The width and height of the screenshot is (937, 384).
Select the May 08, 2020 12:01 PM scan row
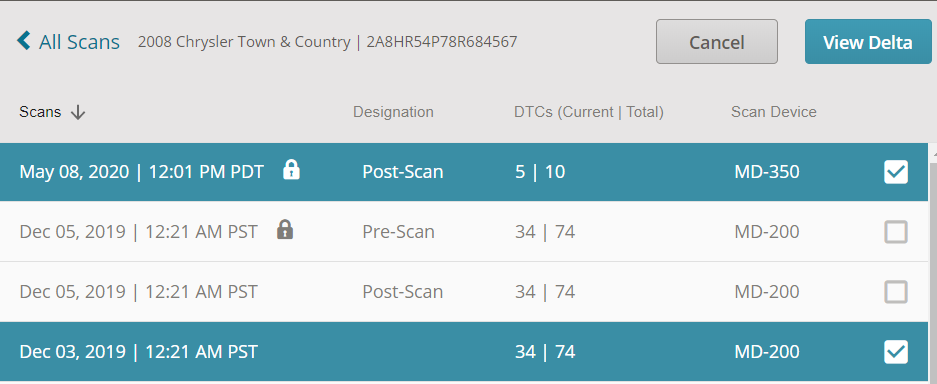(x=464, y=172)
